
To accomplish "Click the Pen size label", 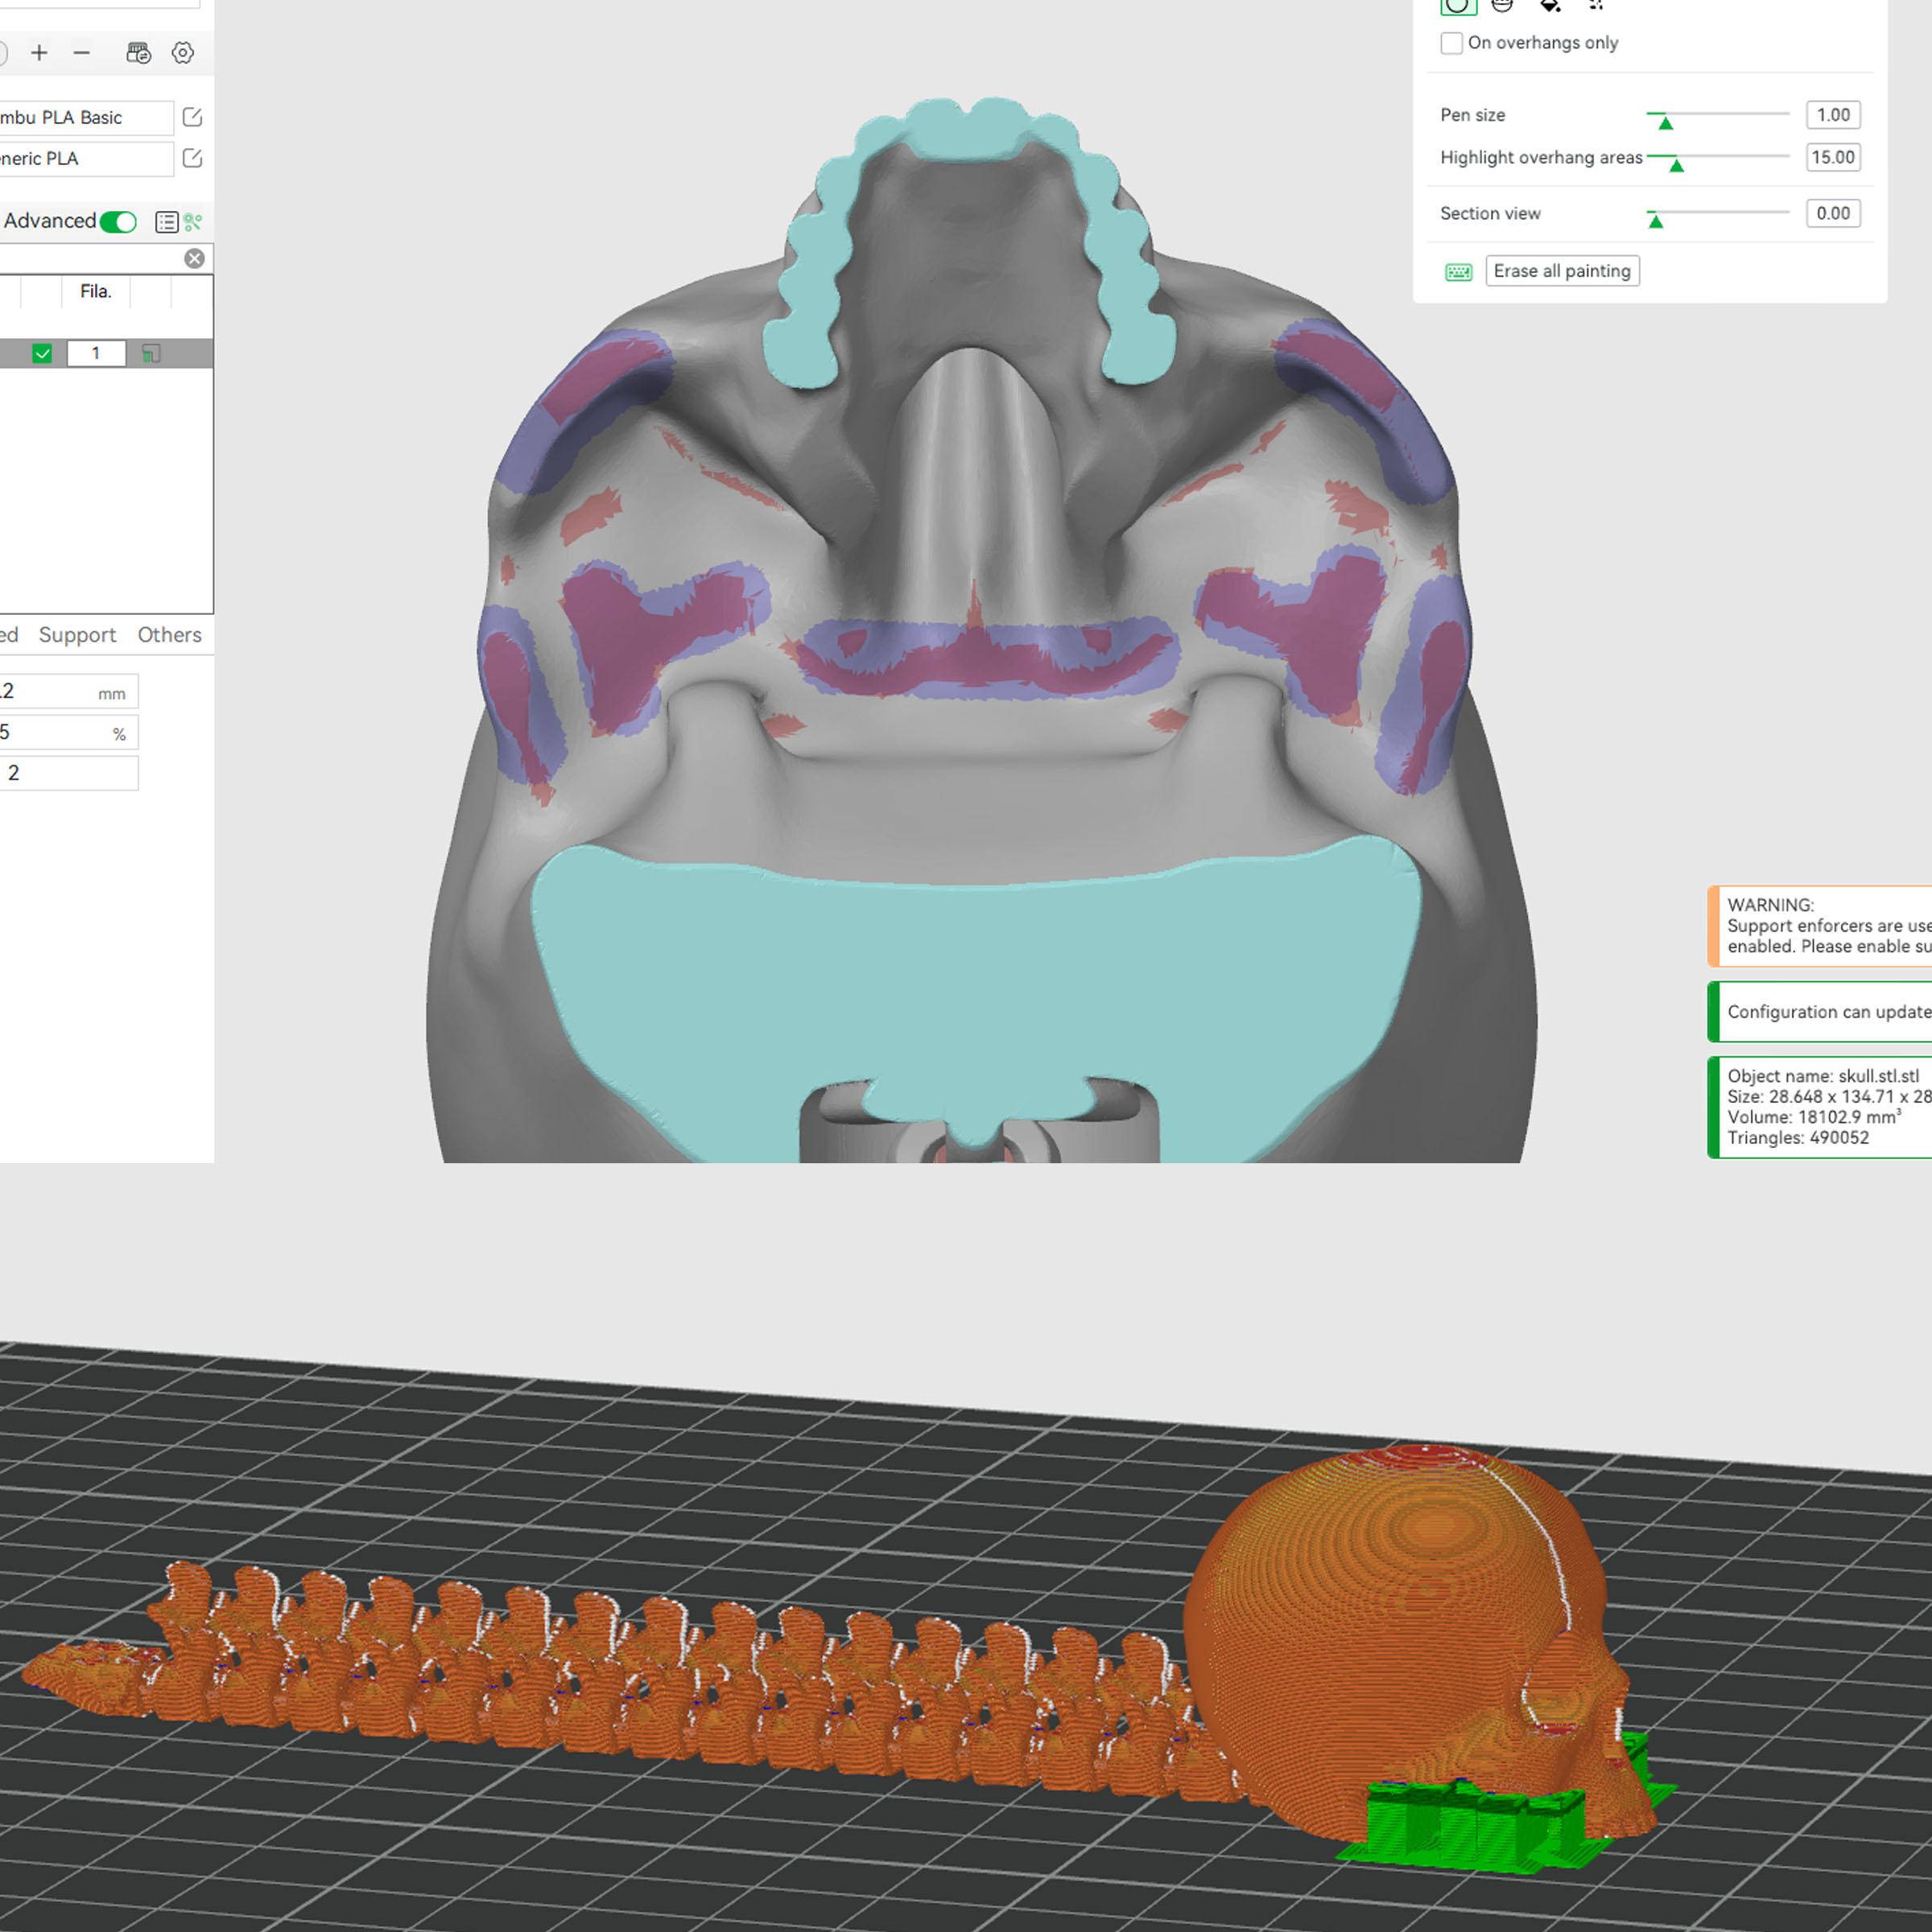I will [1472, 115].
